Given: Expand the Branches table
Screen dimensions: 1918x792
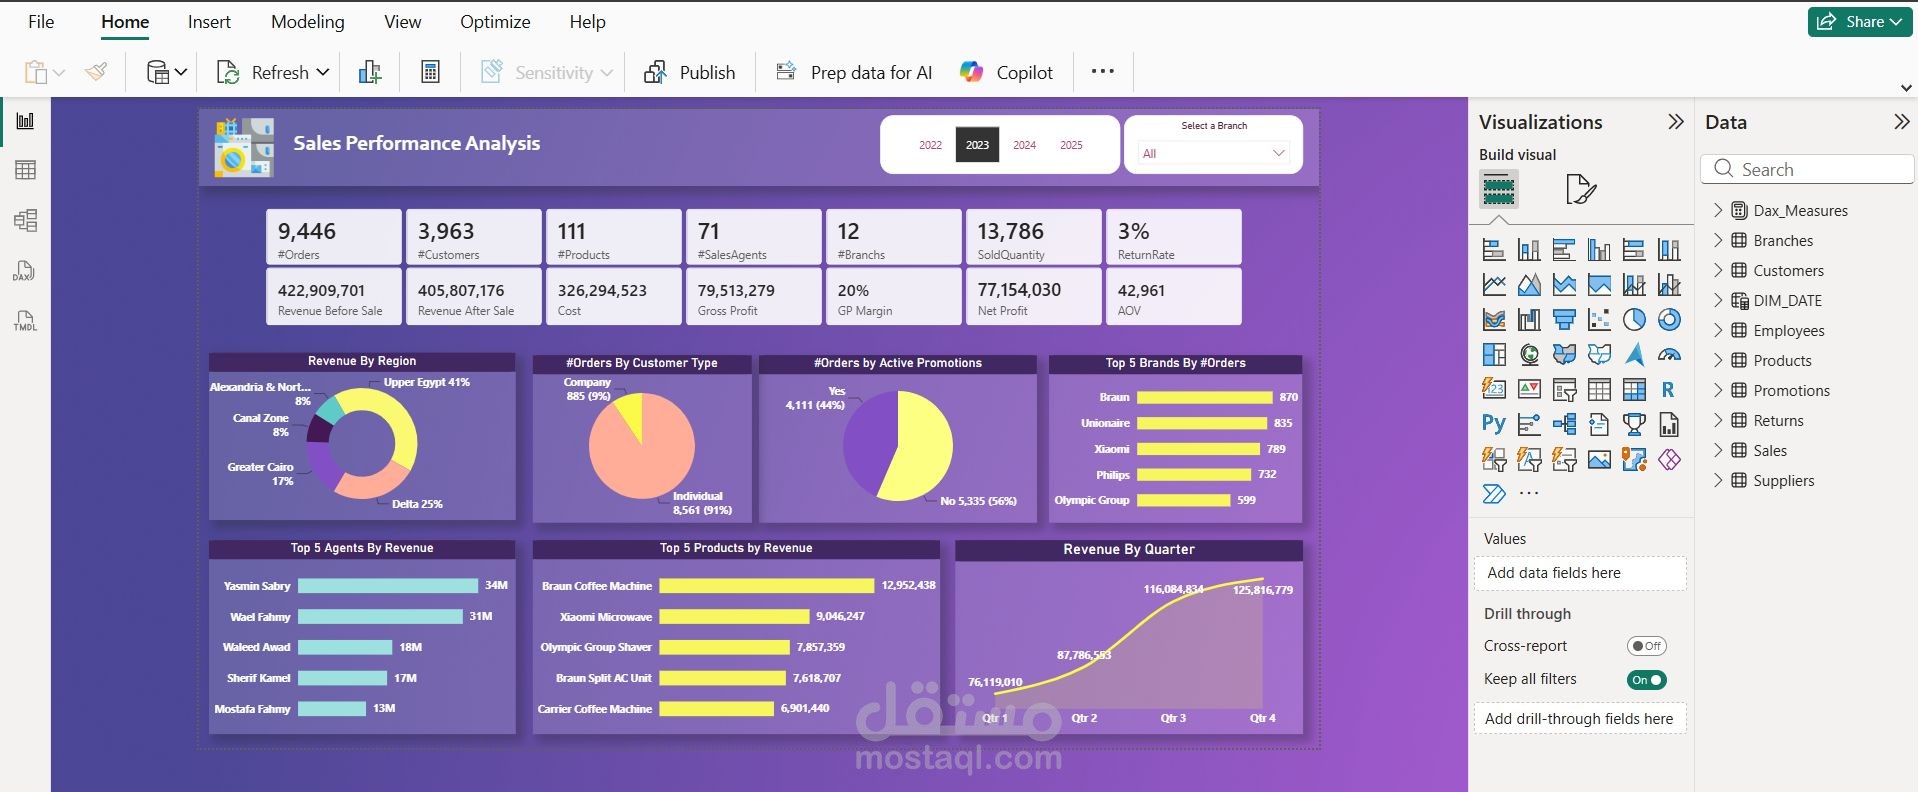Looking at the screenshot, I should pyautogui.click(x=1718, y=240).
